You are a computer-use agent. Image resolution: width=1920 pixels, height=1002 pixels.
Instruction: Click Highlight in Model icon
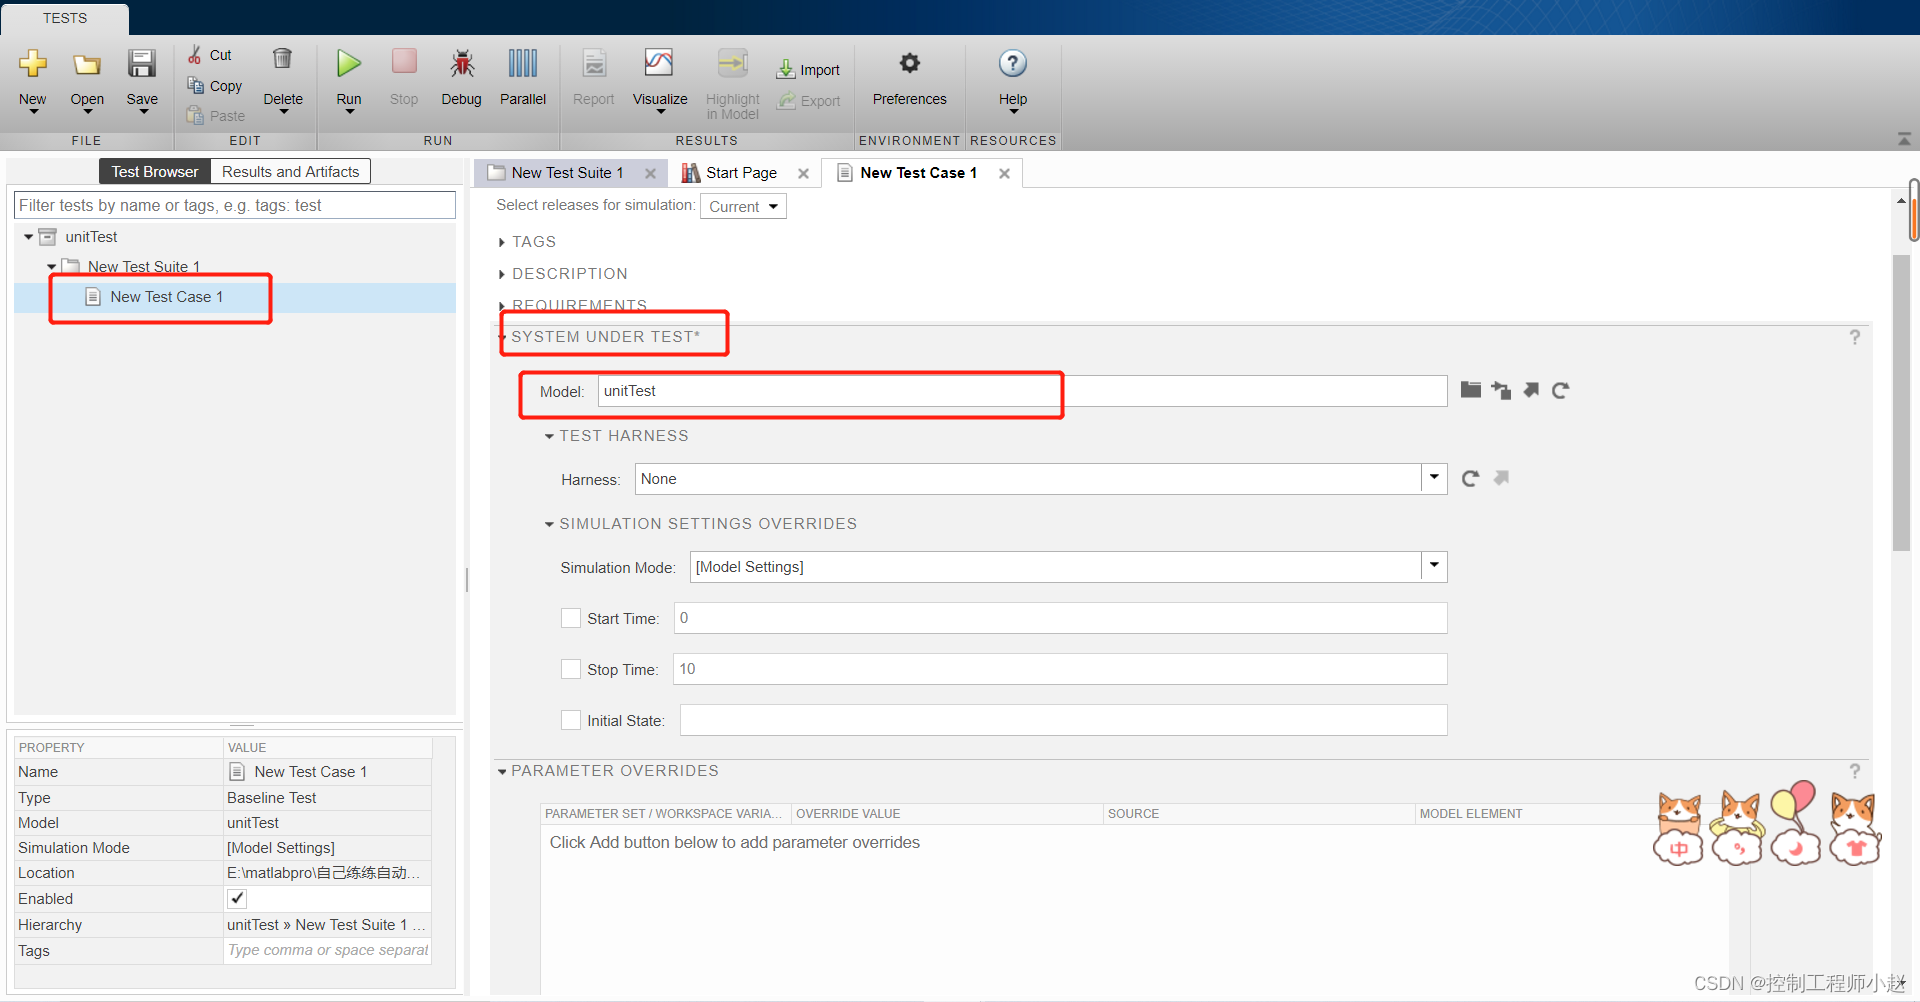[x=733, y=64]
